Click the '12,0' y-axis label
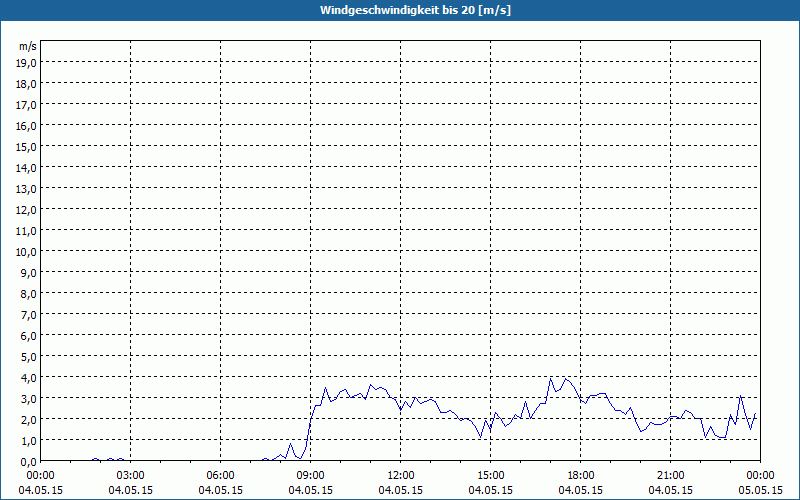 pos(26,210)
